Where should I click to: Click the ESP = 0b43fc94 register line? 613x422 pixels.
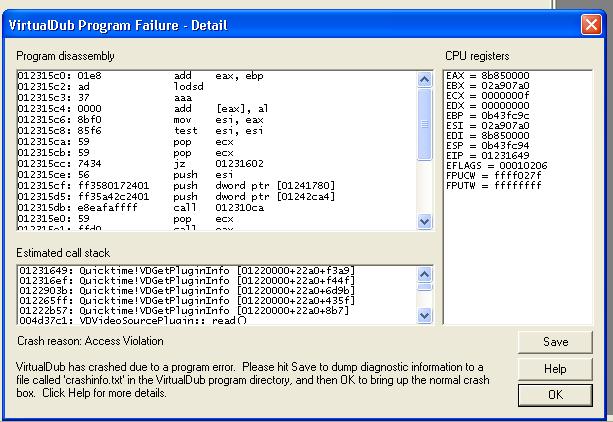click(488, 145)
